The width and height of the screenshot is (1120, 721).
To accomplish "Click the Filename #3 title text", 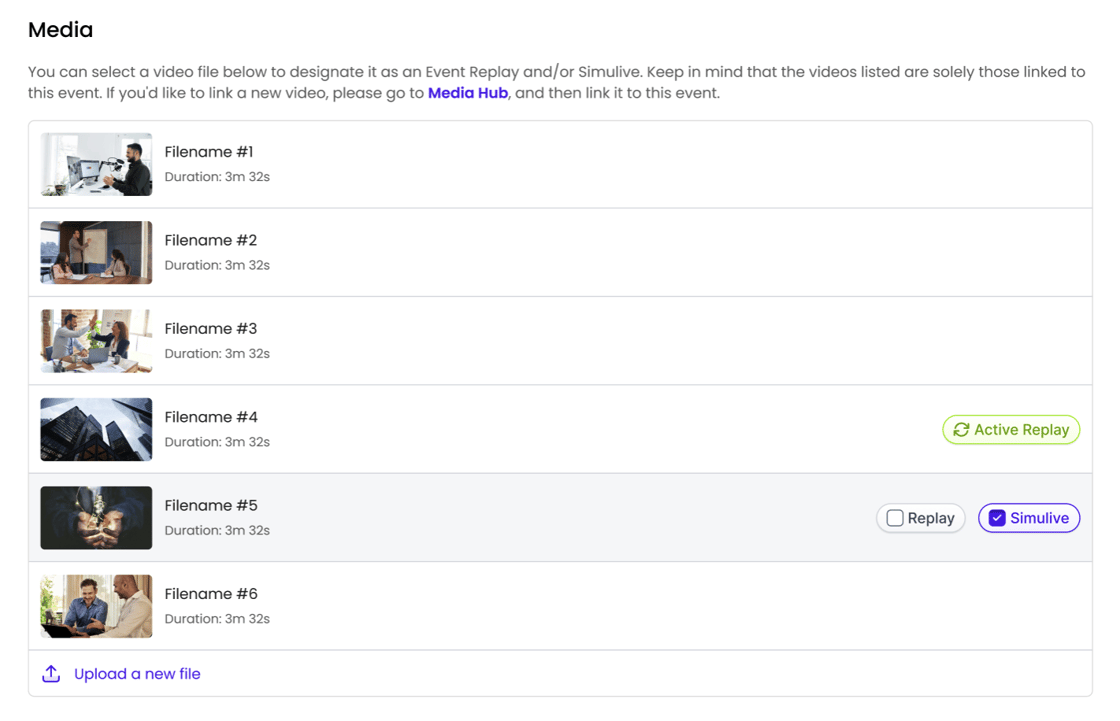I will [211, 329].
